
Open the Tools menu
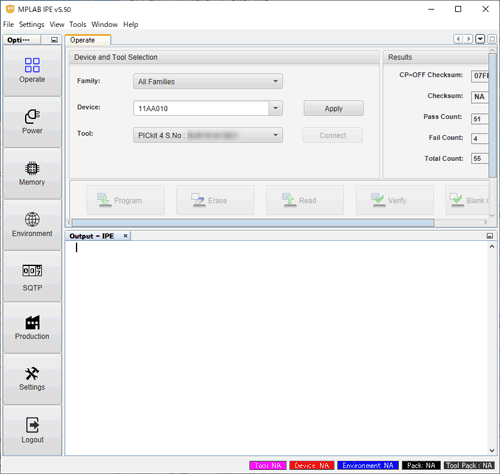[x=78, y=24]
